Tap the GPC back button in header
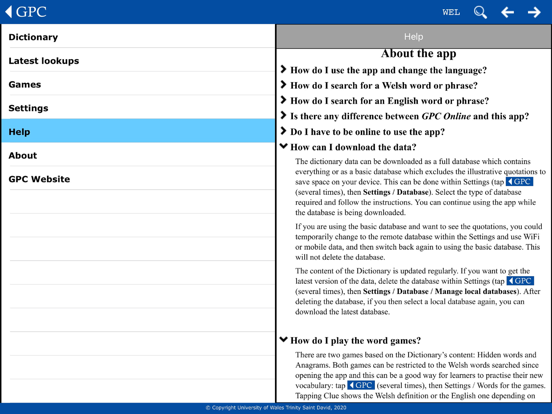The height and width of the screenshot is (414, 552). (x=26, y=12)
